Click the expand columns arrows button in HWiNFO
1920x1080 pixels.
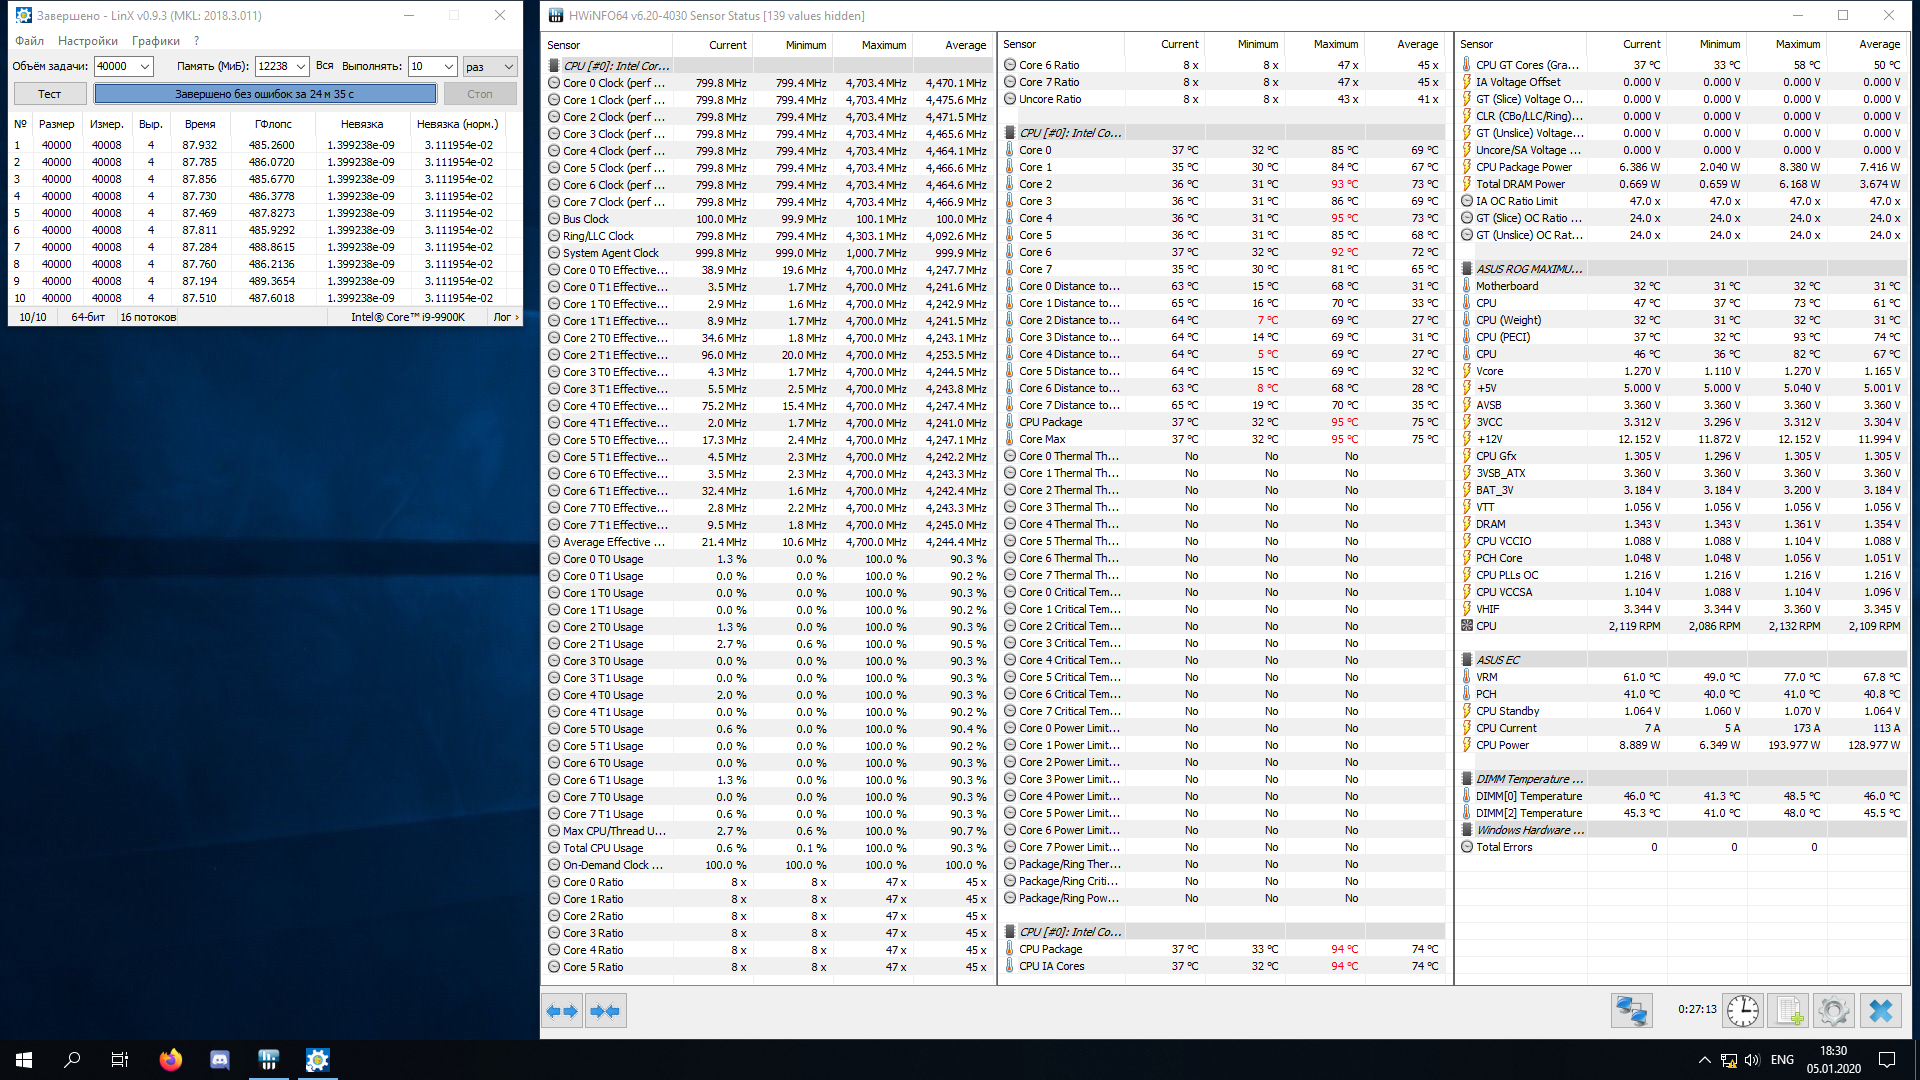562,1011
